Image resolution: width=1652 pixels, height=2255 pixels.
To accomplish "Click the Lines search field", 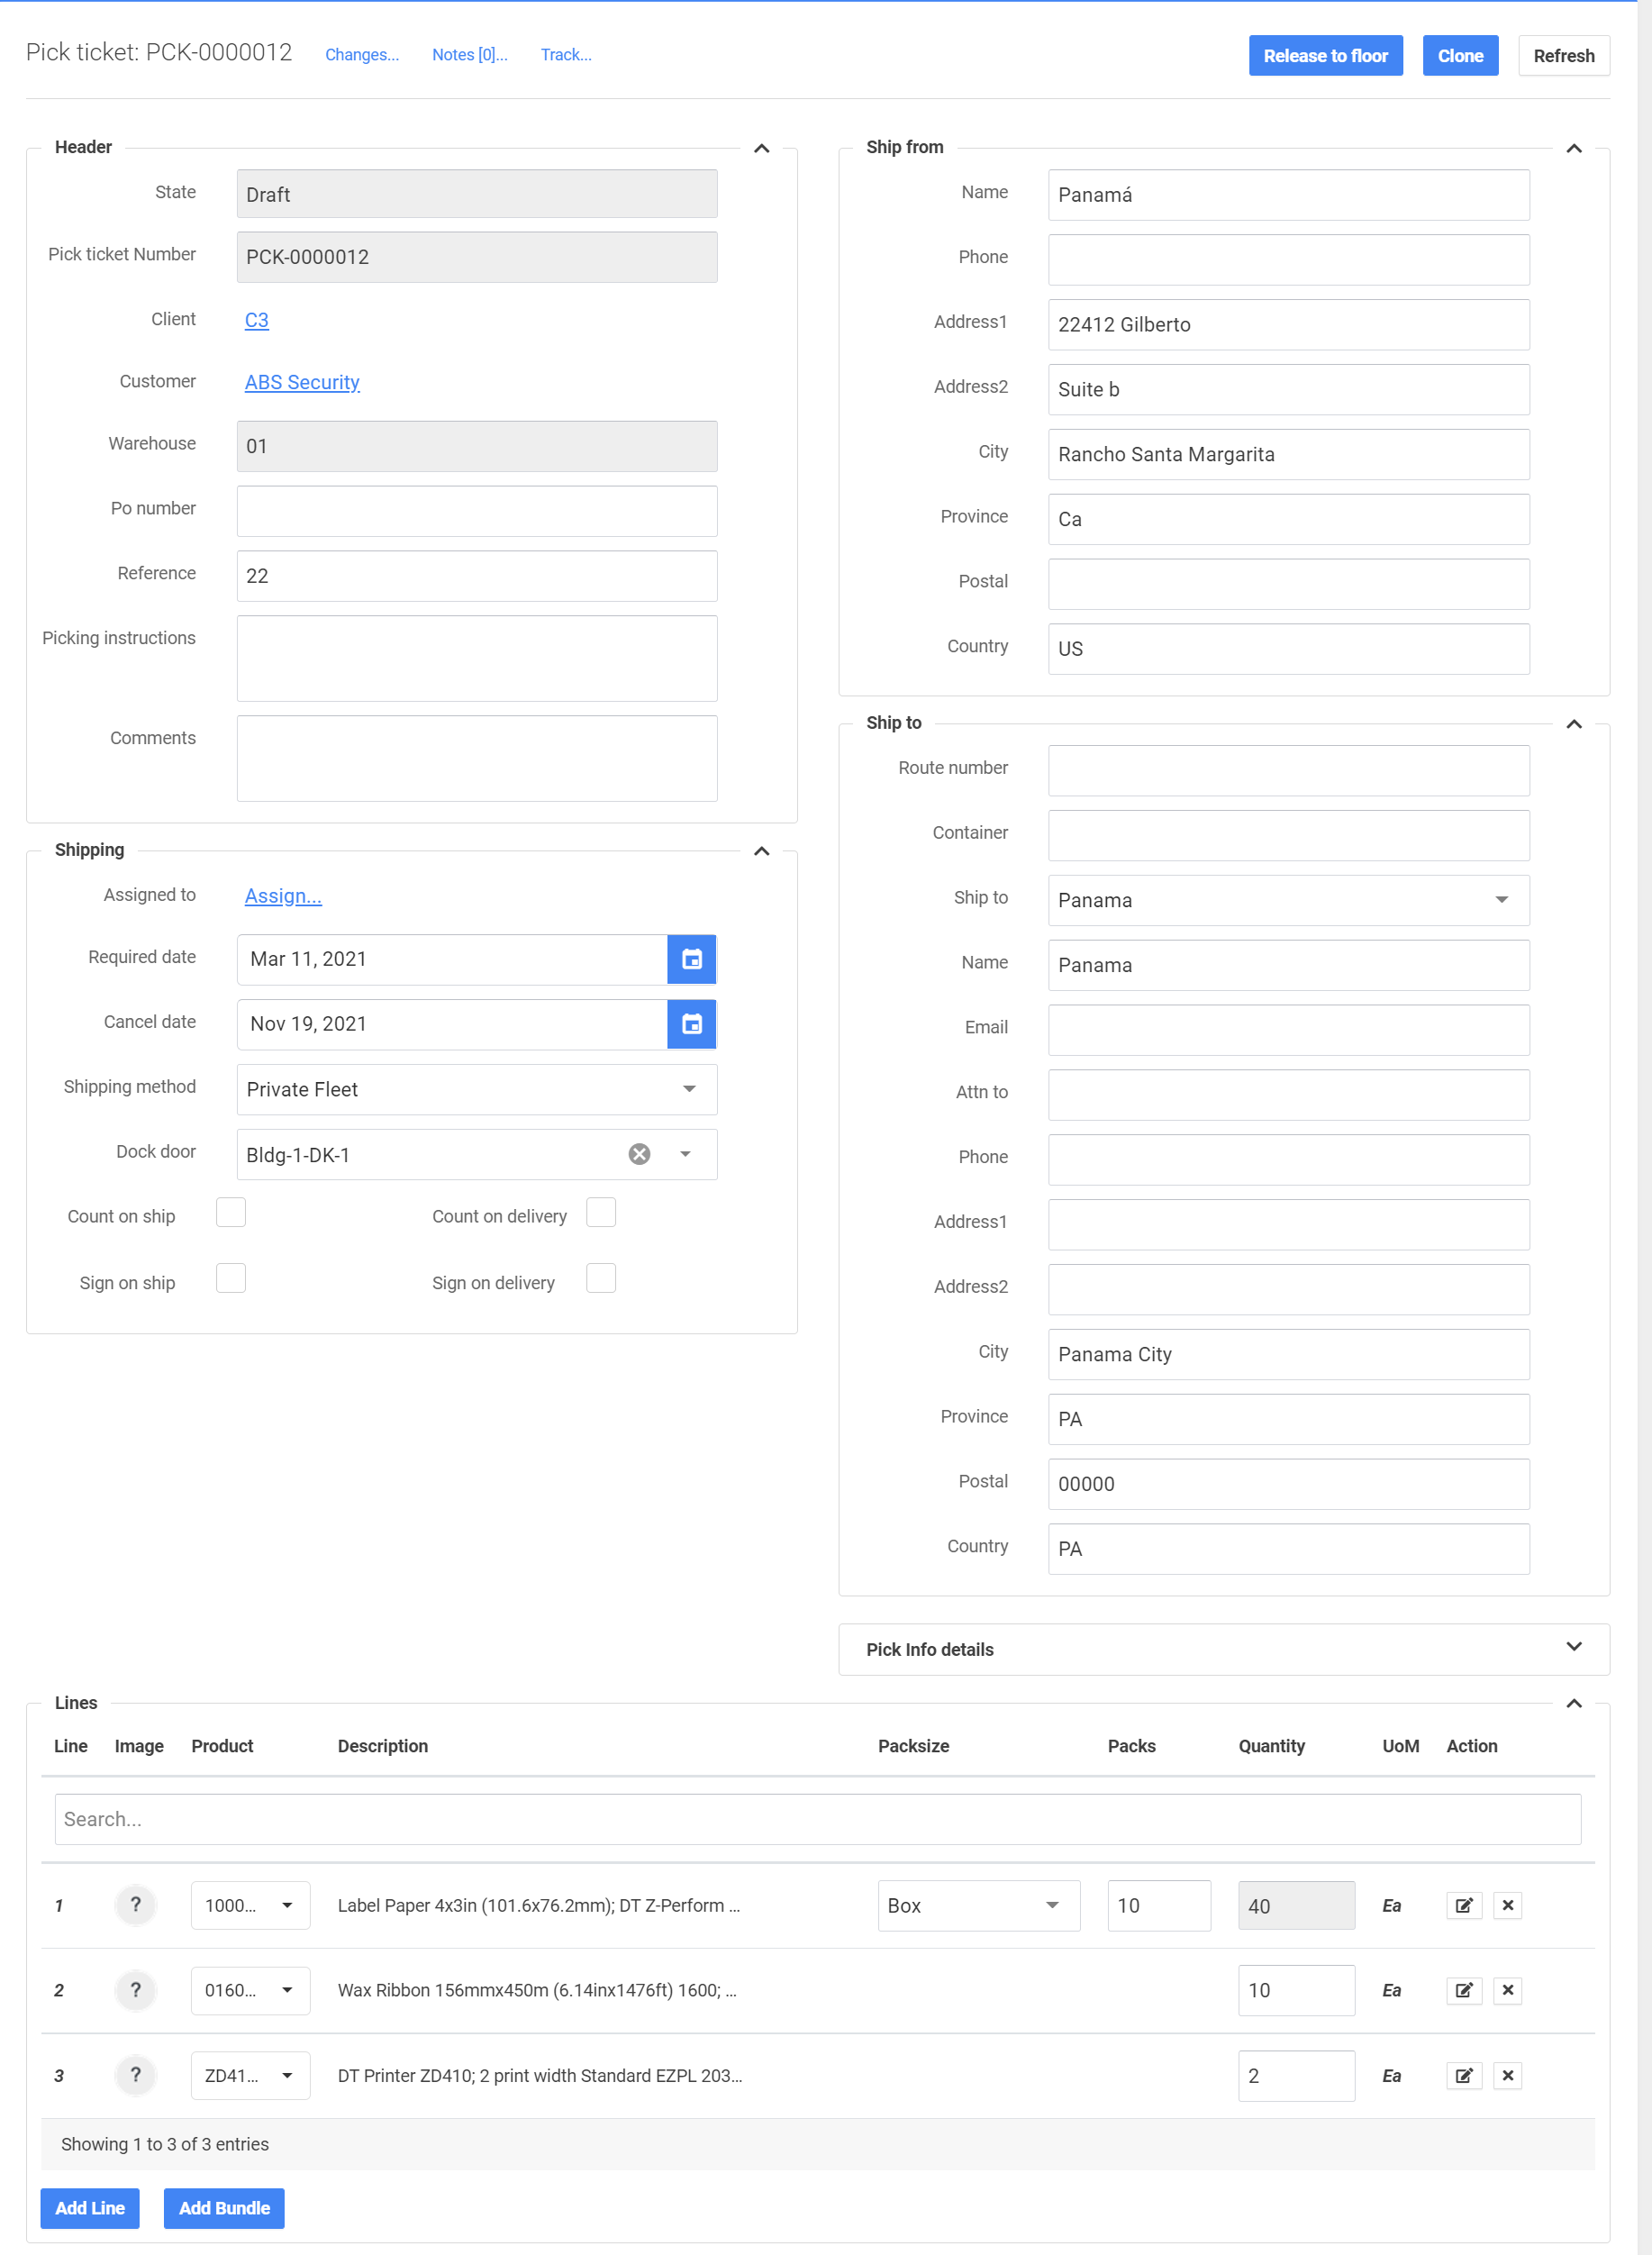I will click(x=817, y=1818).
